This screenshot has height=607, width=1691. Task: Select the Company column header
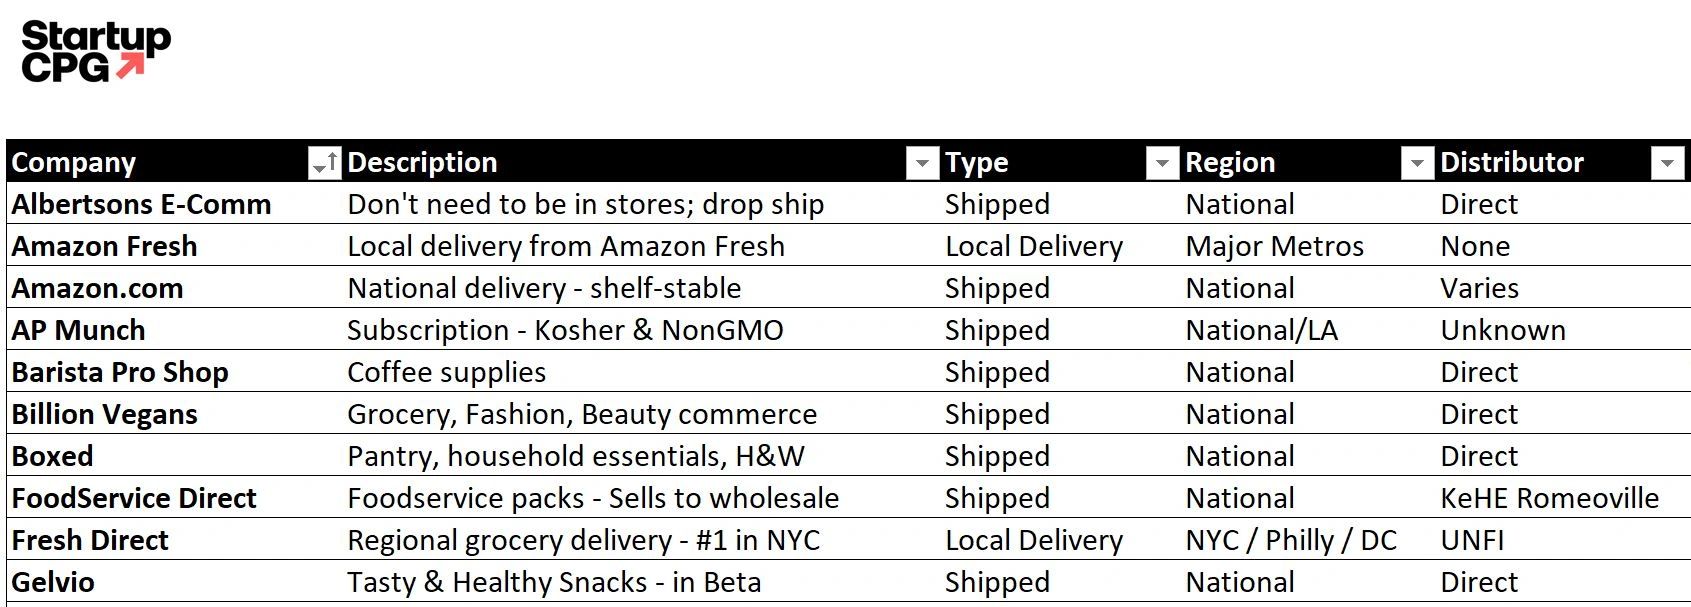(x=75, y=162)
